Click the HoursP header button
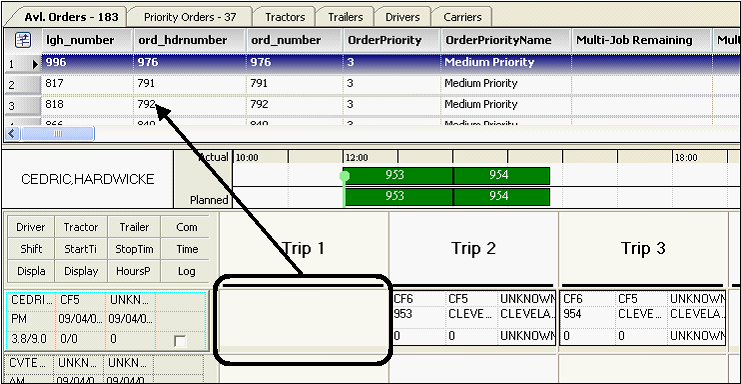 (x=134, y=271)
